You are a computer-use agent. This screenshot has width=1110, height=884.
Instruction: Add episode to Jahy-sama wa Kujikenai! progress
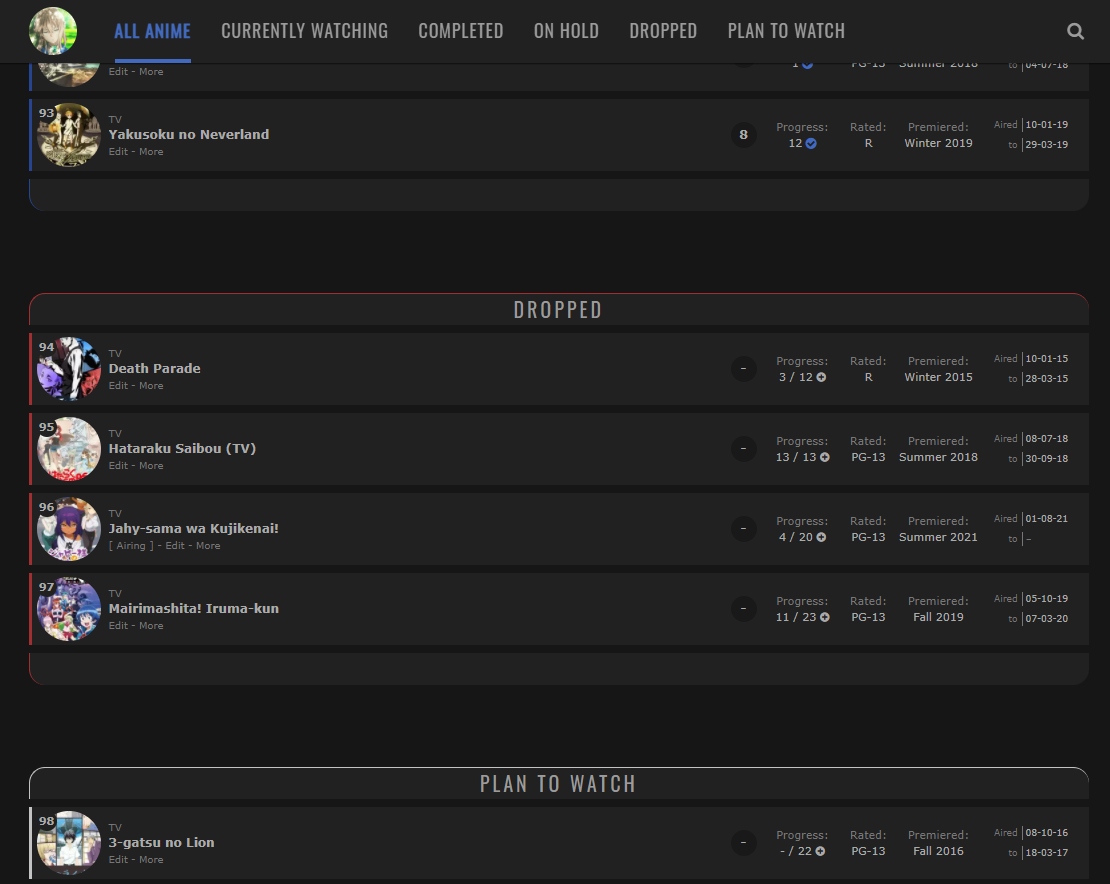click(821, 537)
